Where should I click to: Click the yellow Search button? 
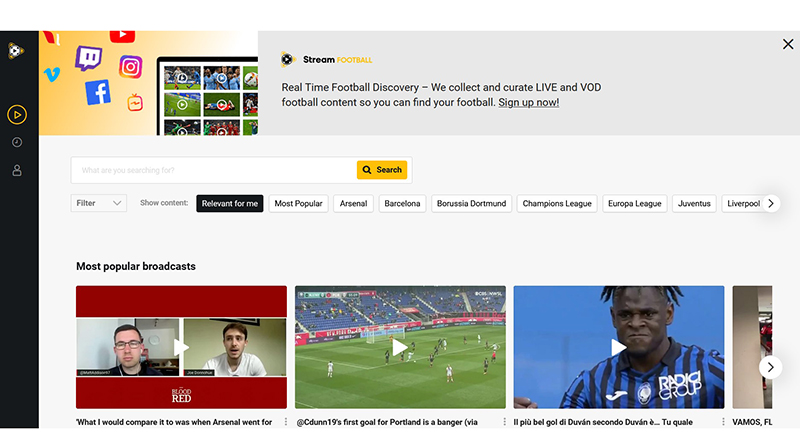tap(382, 170)
